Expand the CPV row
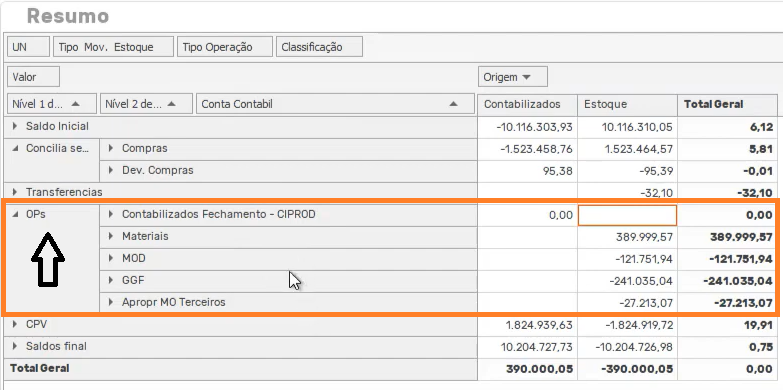Image resolution: width=783 pixels, height=390 pixels. pyautogui.click(x=15, y=325)
